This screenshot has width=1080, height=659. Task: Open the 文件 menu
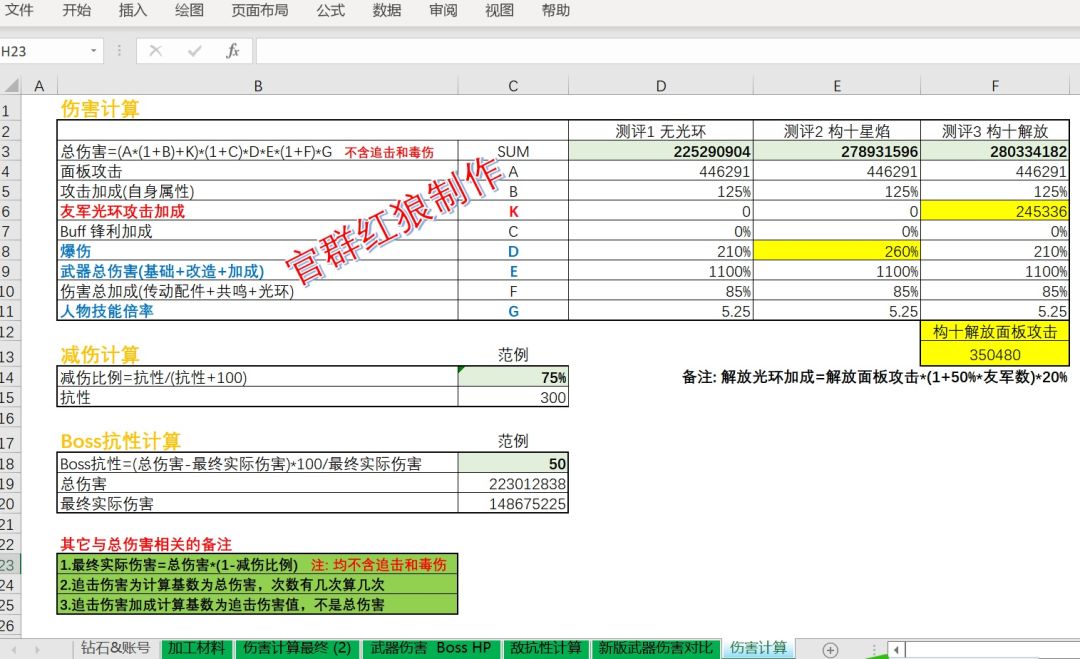(19, 10)
